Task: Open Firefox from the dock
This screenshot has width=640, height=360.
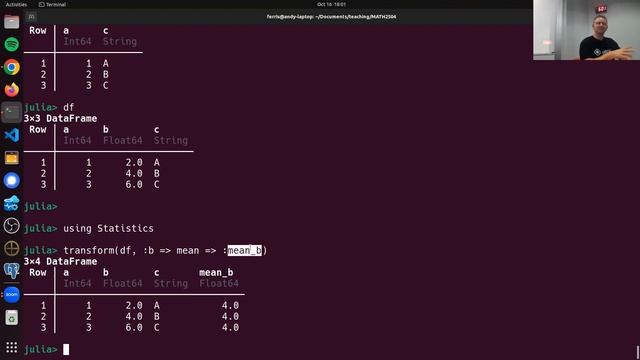Action: tap(11, 89)
